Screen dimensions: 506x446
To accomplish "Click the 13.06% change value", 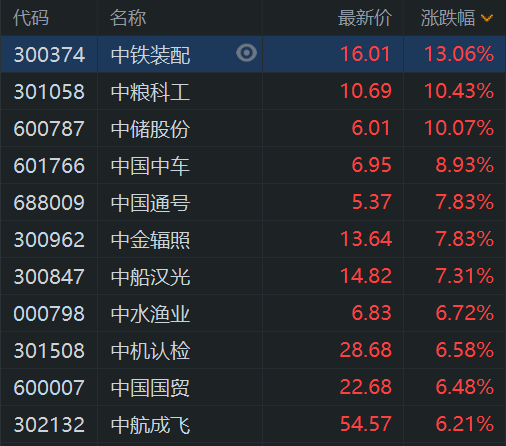I will pyautogui.click(x=459, y=54).
